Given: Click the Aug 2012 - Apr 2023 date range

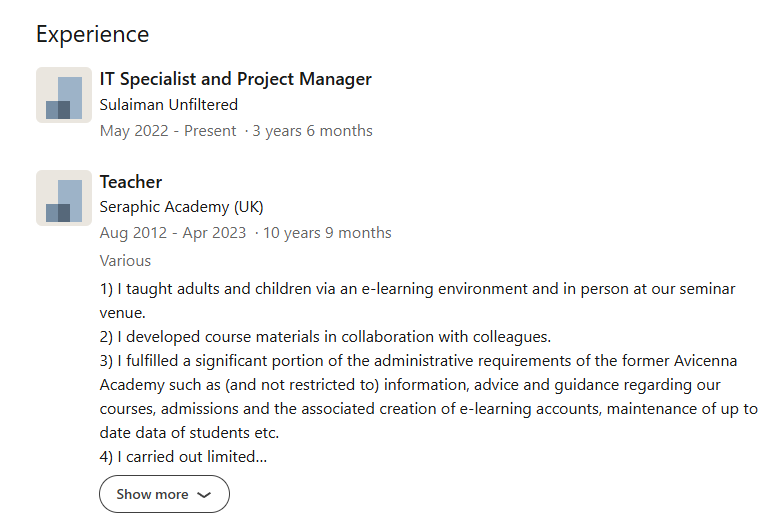Looking at the screenshot, I should (x=173, y=233).
